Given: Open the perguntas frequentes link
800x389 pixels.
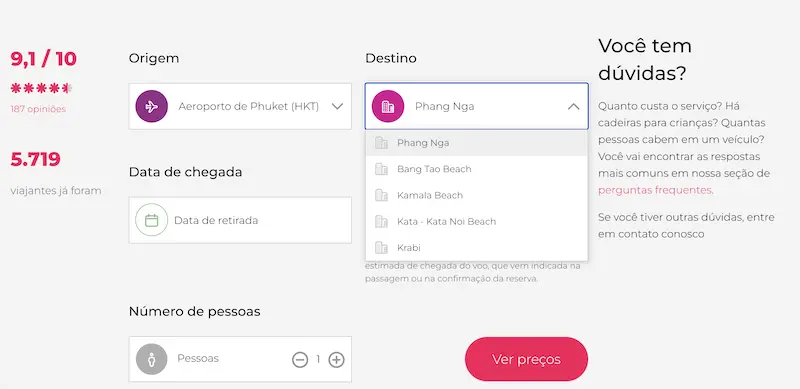Looking at the screenshot, I should pyautogui.click(x=655, y=190).
